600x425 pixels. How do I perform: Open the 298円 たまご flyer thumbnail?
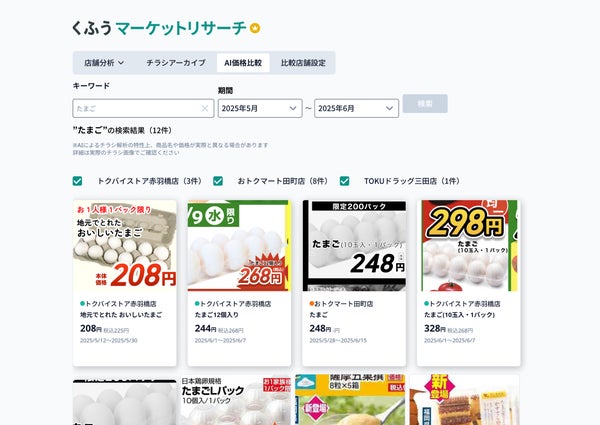469,246
